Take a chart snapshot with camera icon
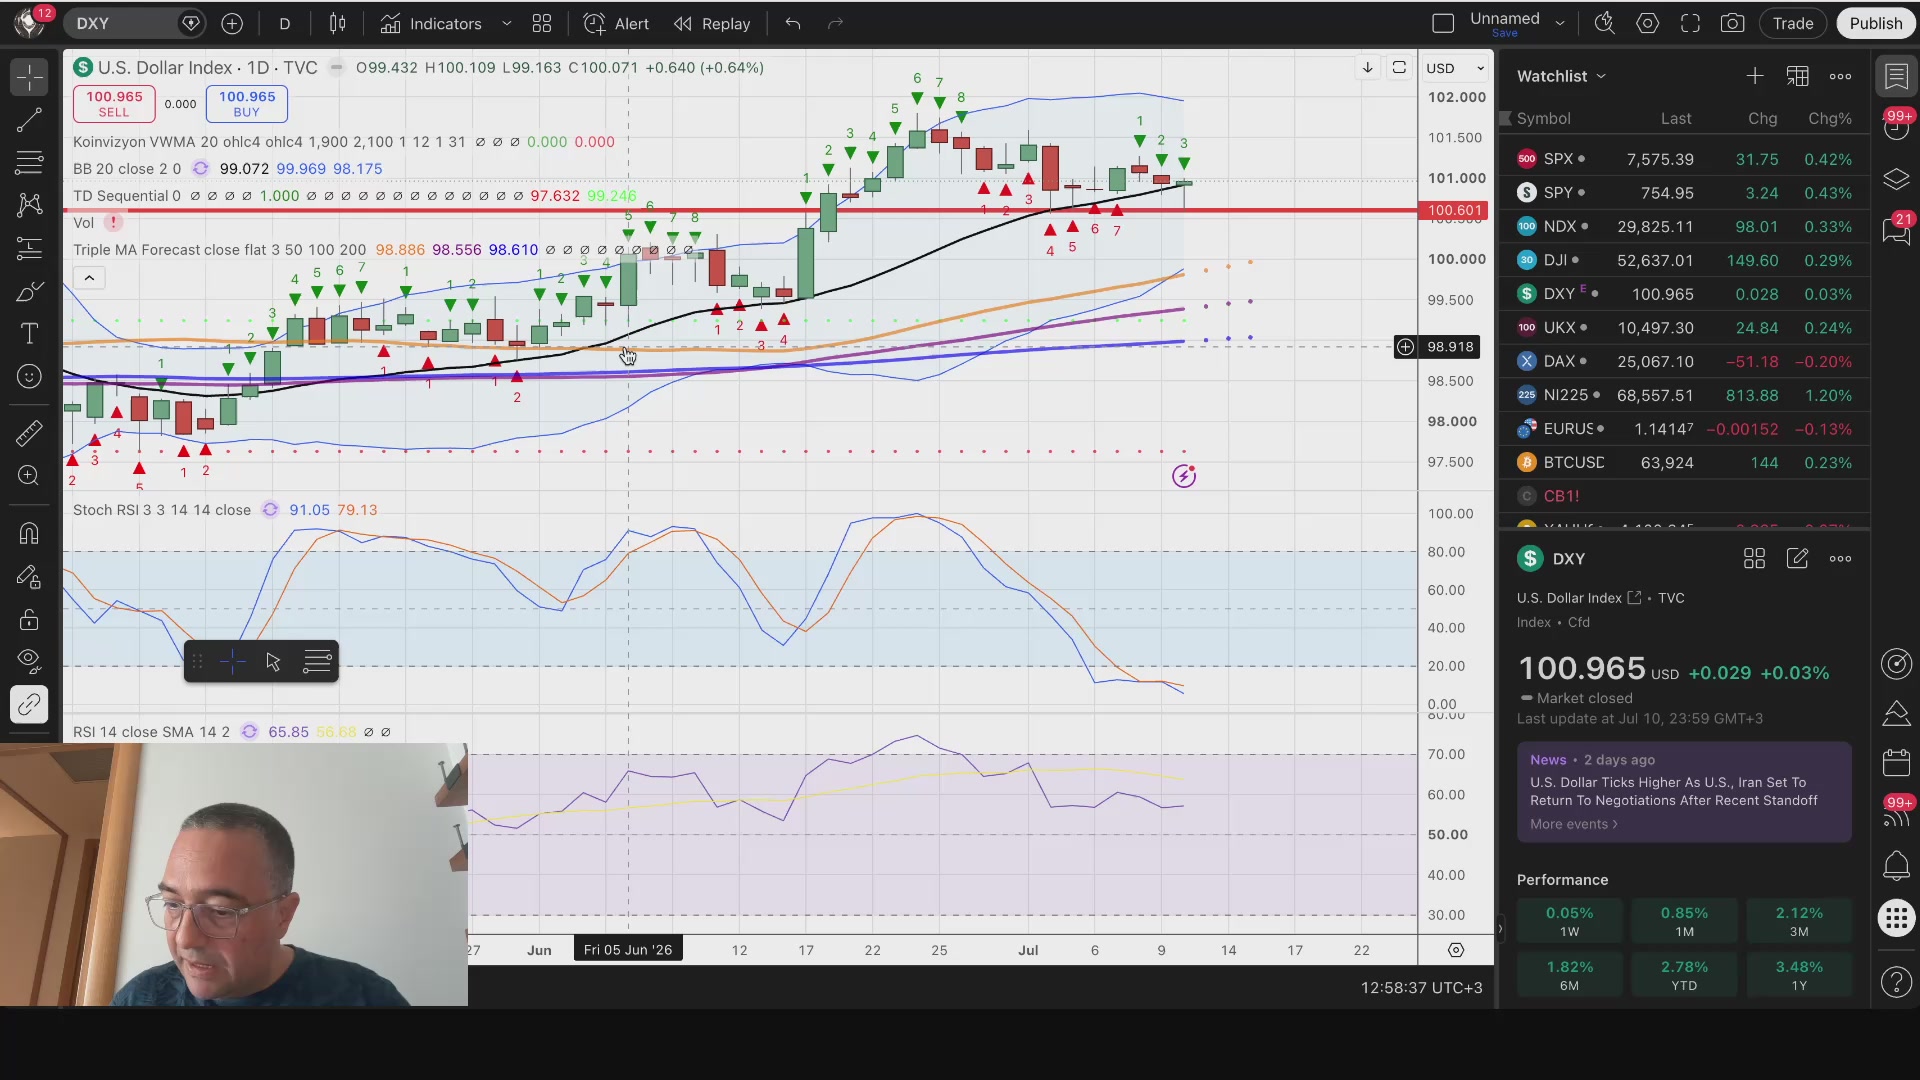The height and width of the screenshot is (1080, 1920). pyautogui.click(x=1733, y=24)
